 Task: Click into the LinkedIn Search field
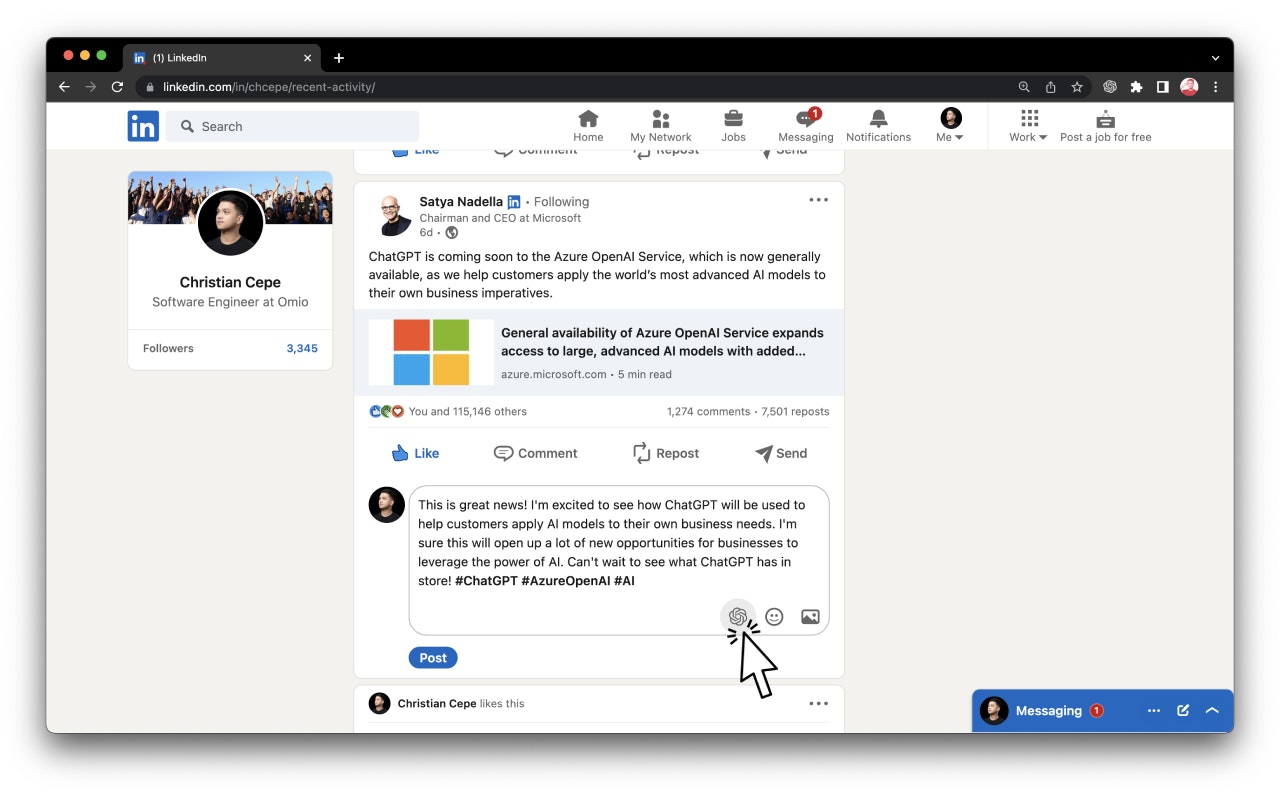pos(292,126)
